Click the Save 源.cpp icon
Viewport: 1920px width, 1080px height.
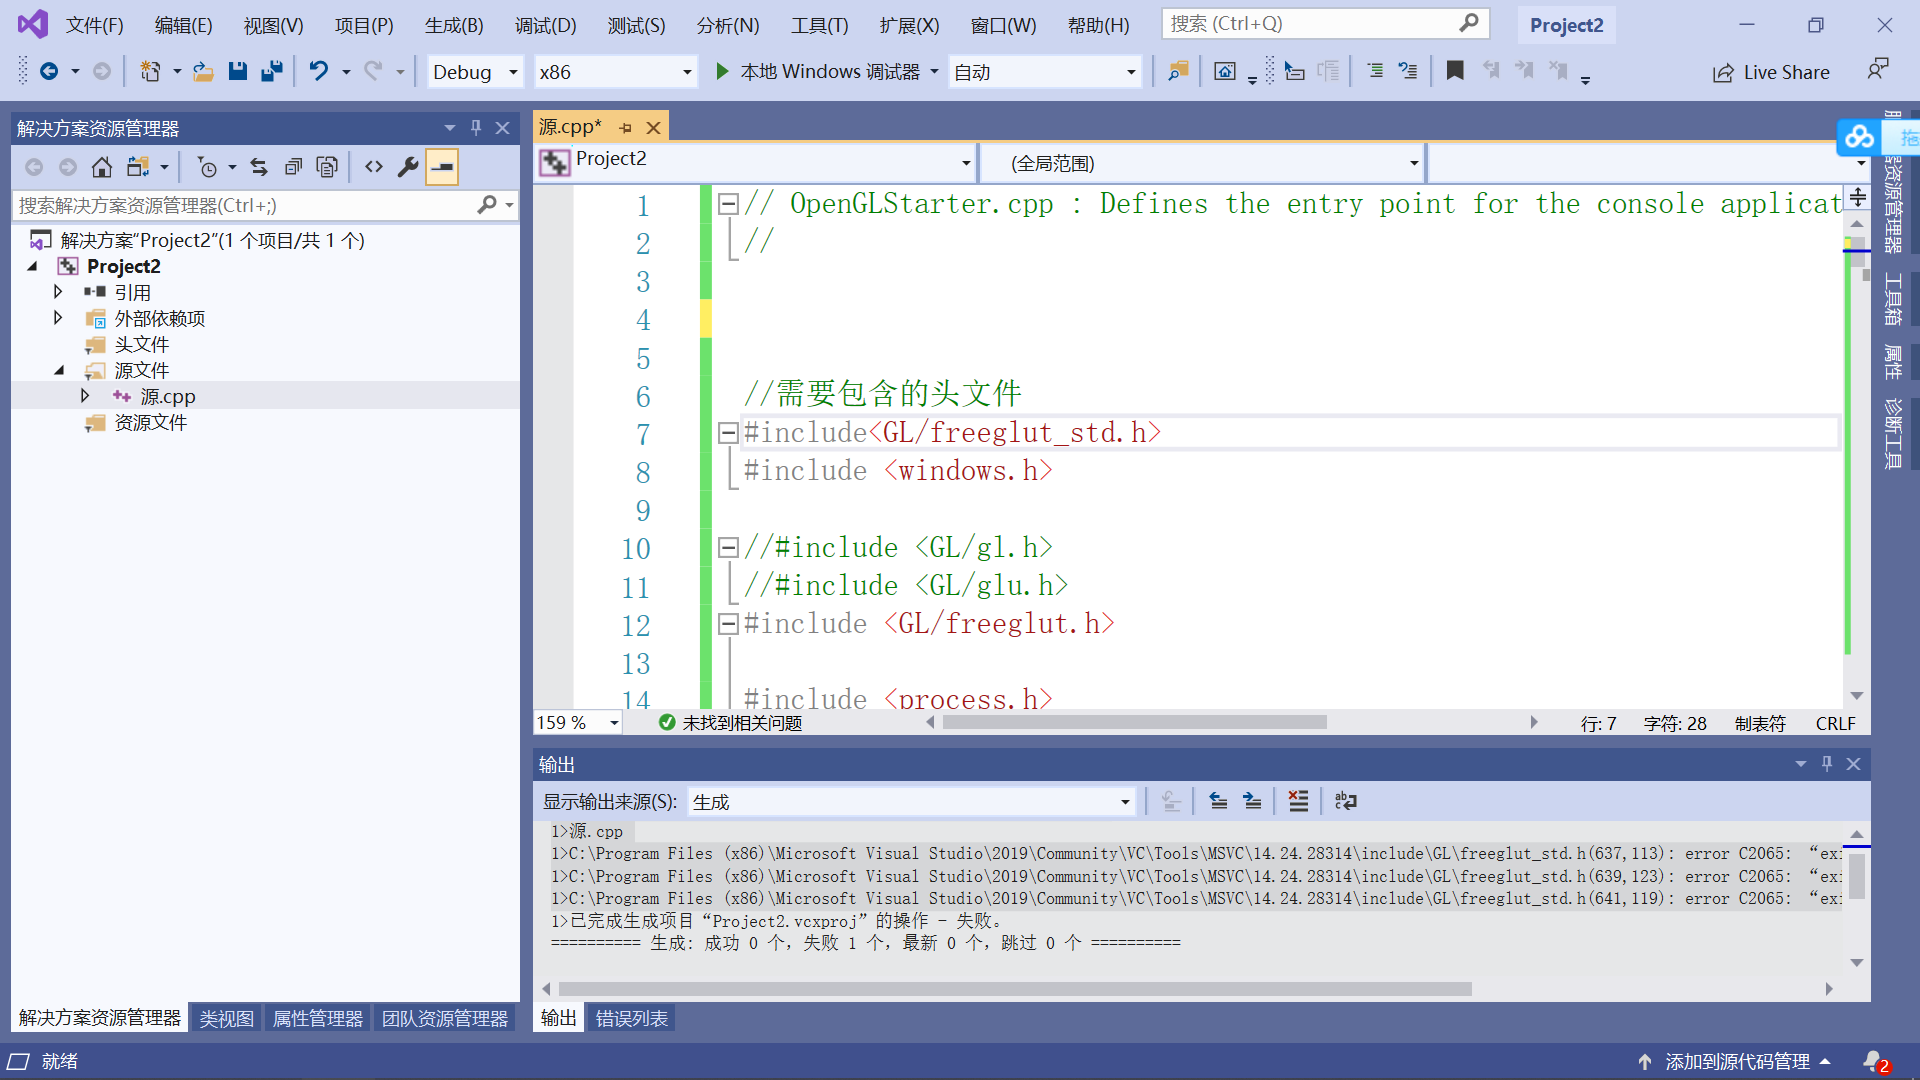click(238, 71)
